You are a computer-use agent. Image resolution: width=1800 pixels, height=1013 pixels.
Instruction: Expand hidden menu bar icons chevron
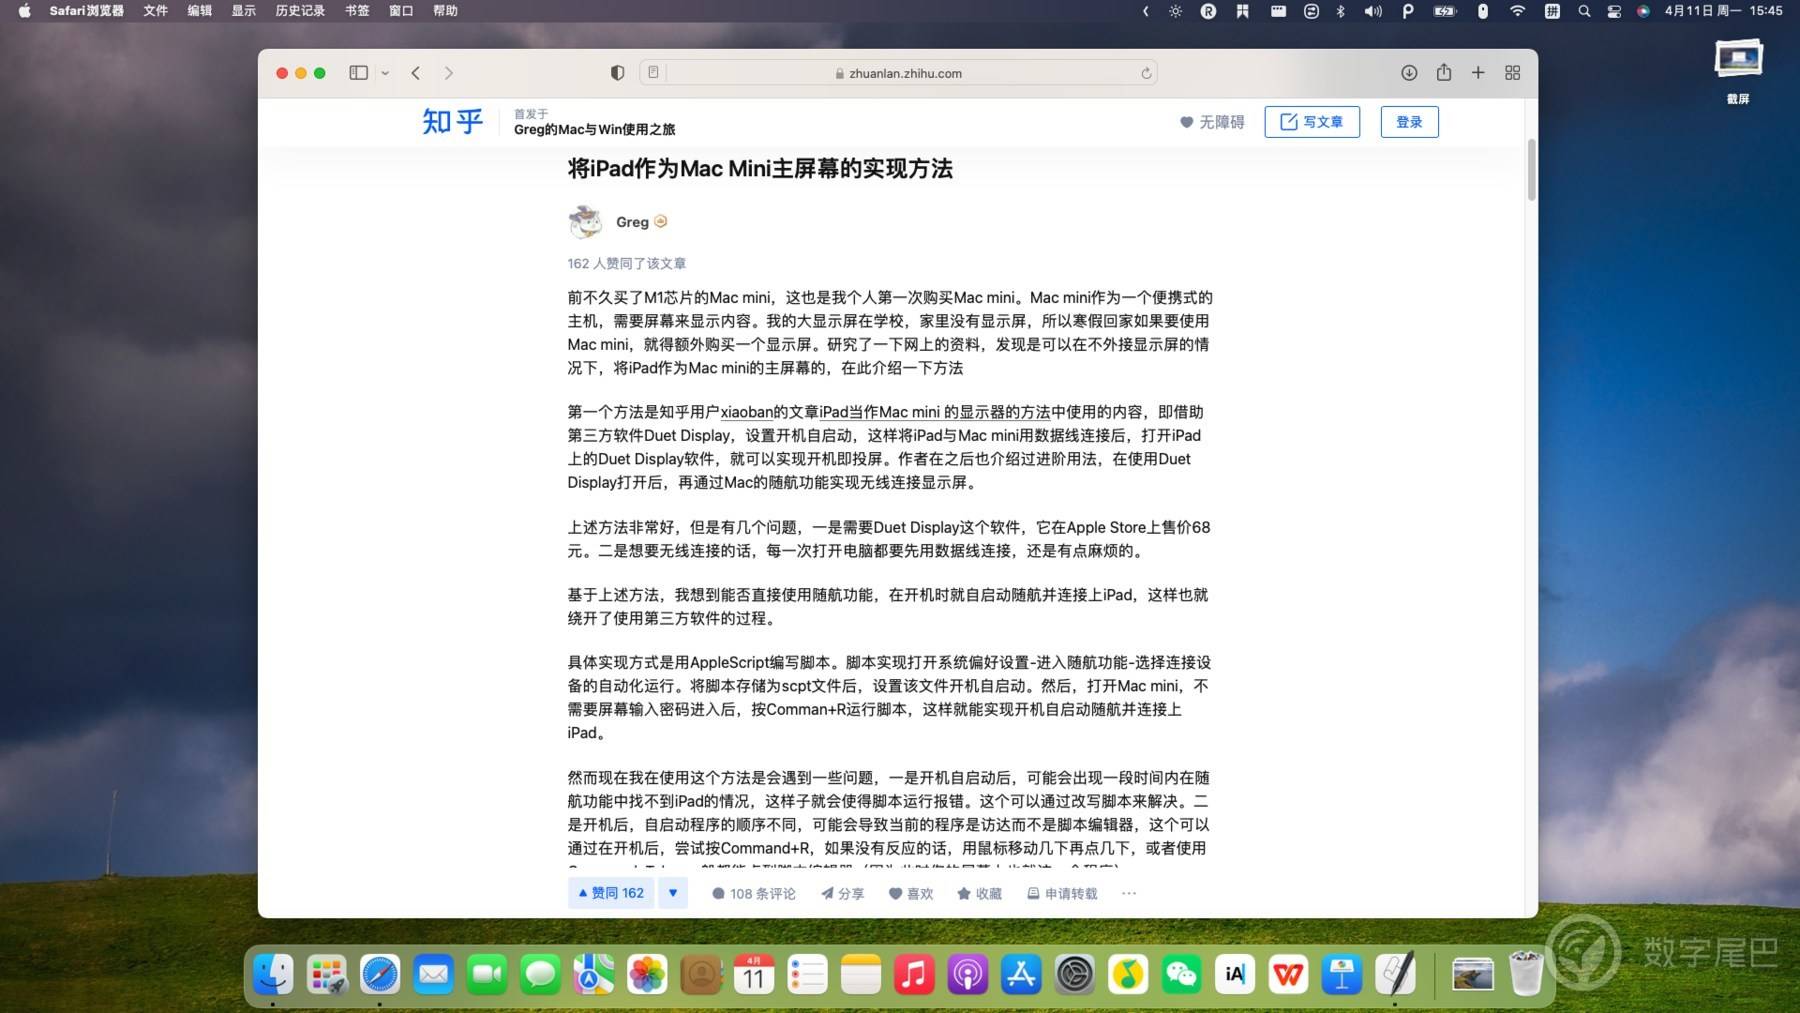coord(1145,11)
